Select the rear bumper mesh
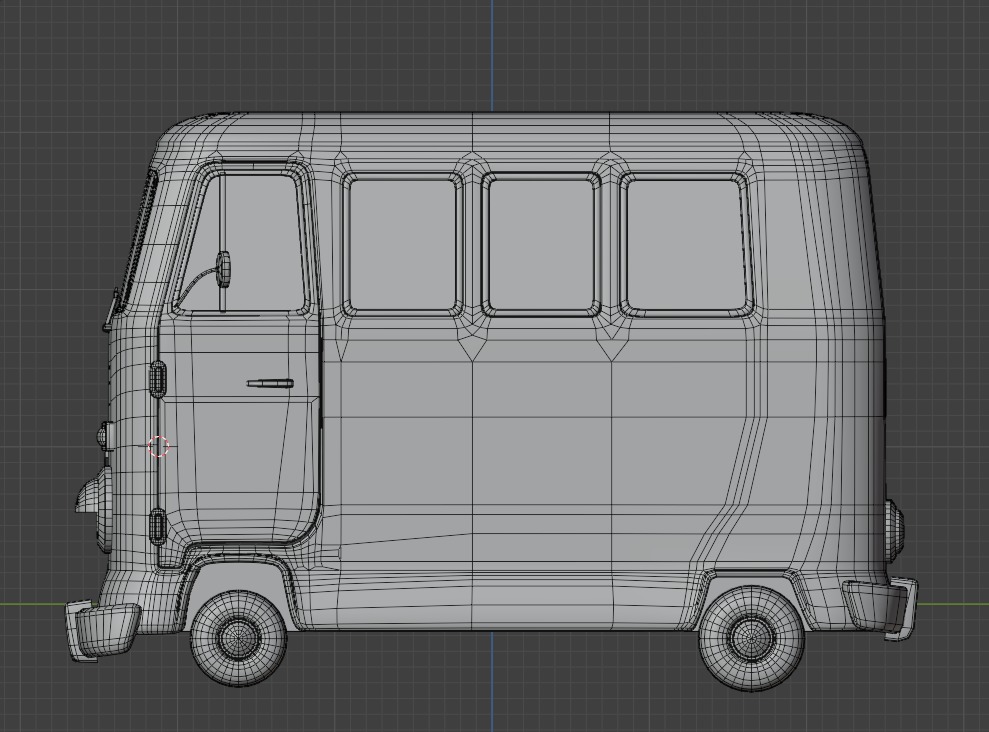The height and width of the screenshot is (732, 989). click(881, 608)
